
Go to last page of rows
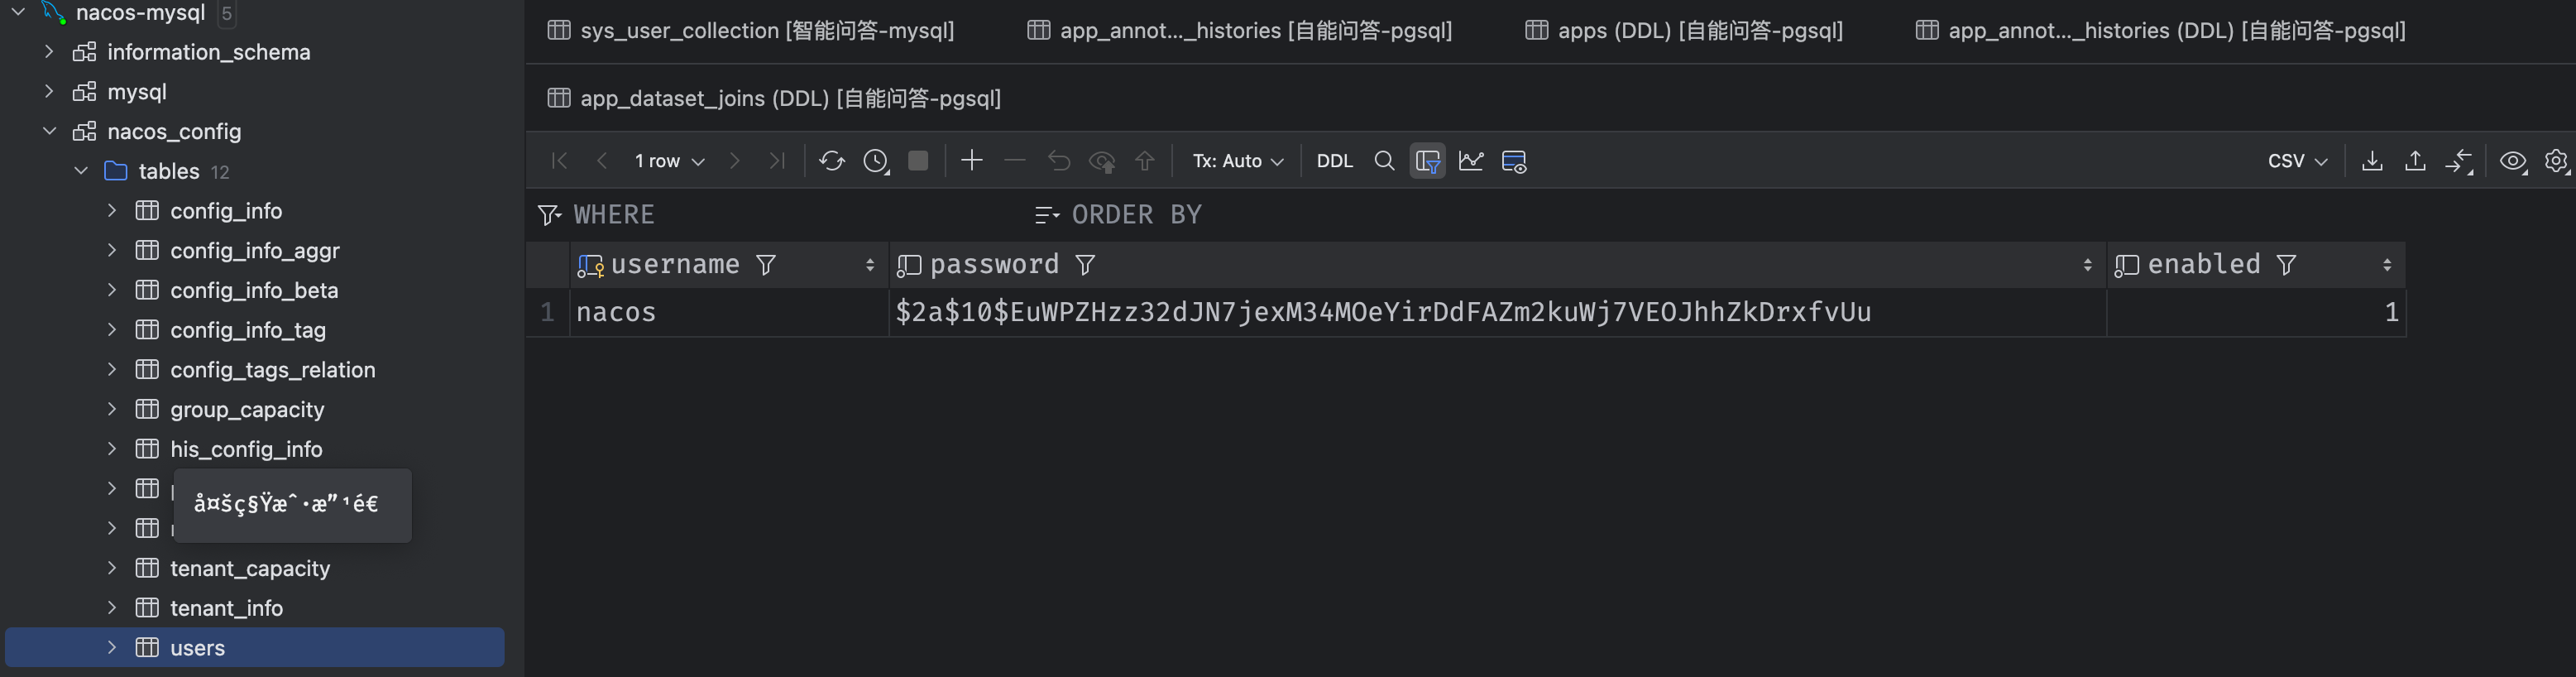click(x=777, y=161)
